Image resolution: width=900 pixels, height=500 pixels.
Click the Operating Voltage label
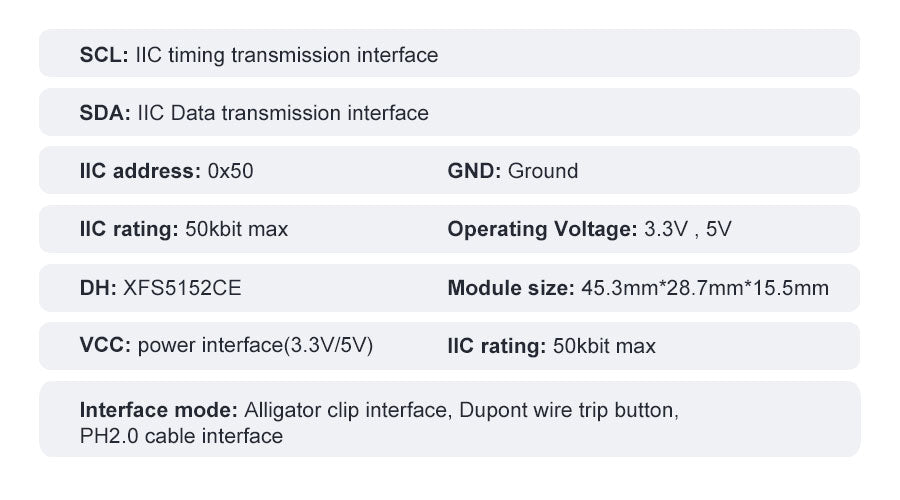click(x=542, y=229)
